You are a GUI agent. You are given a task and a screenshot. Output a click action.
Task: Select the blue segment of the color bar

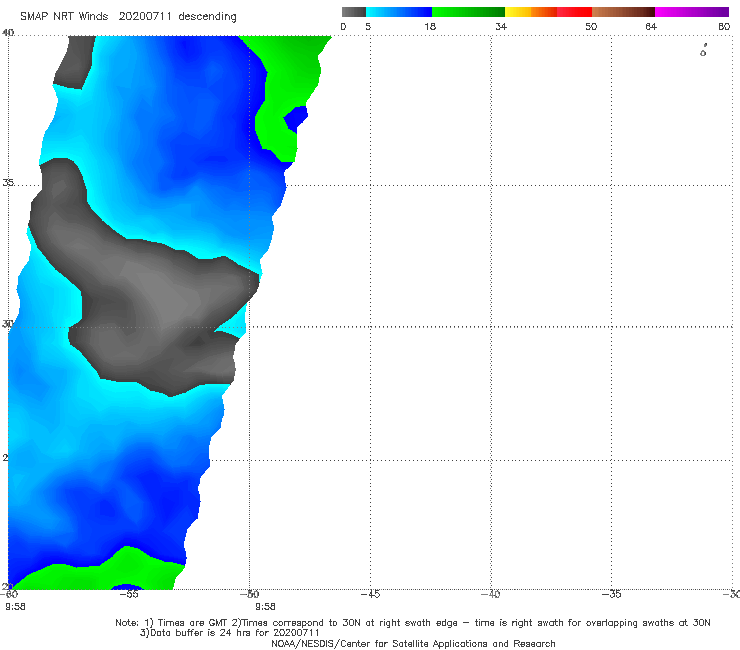pyautogui.click(x=399, y=12)
